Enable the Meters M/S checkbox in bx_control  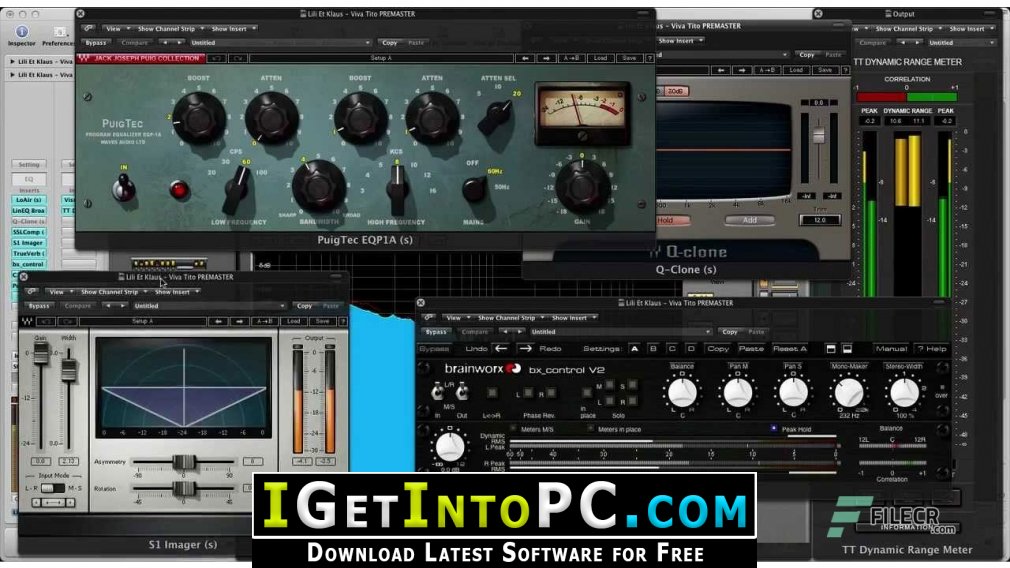pyautogui.click(x=513, y=429)
